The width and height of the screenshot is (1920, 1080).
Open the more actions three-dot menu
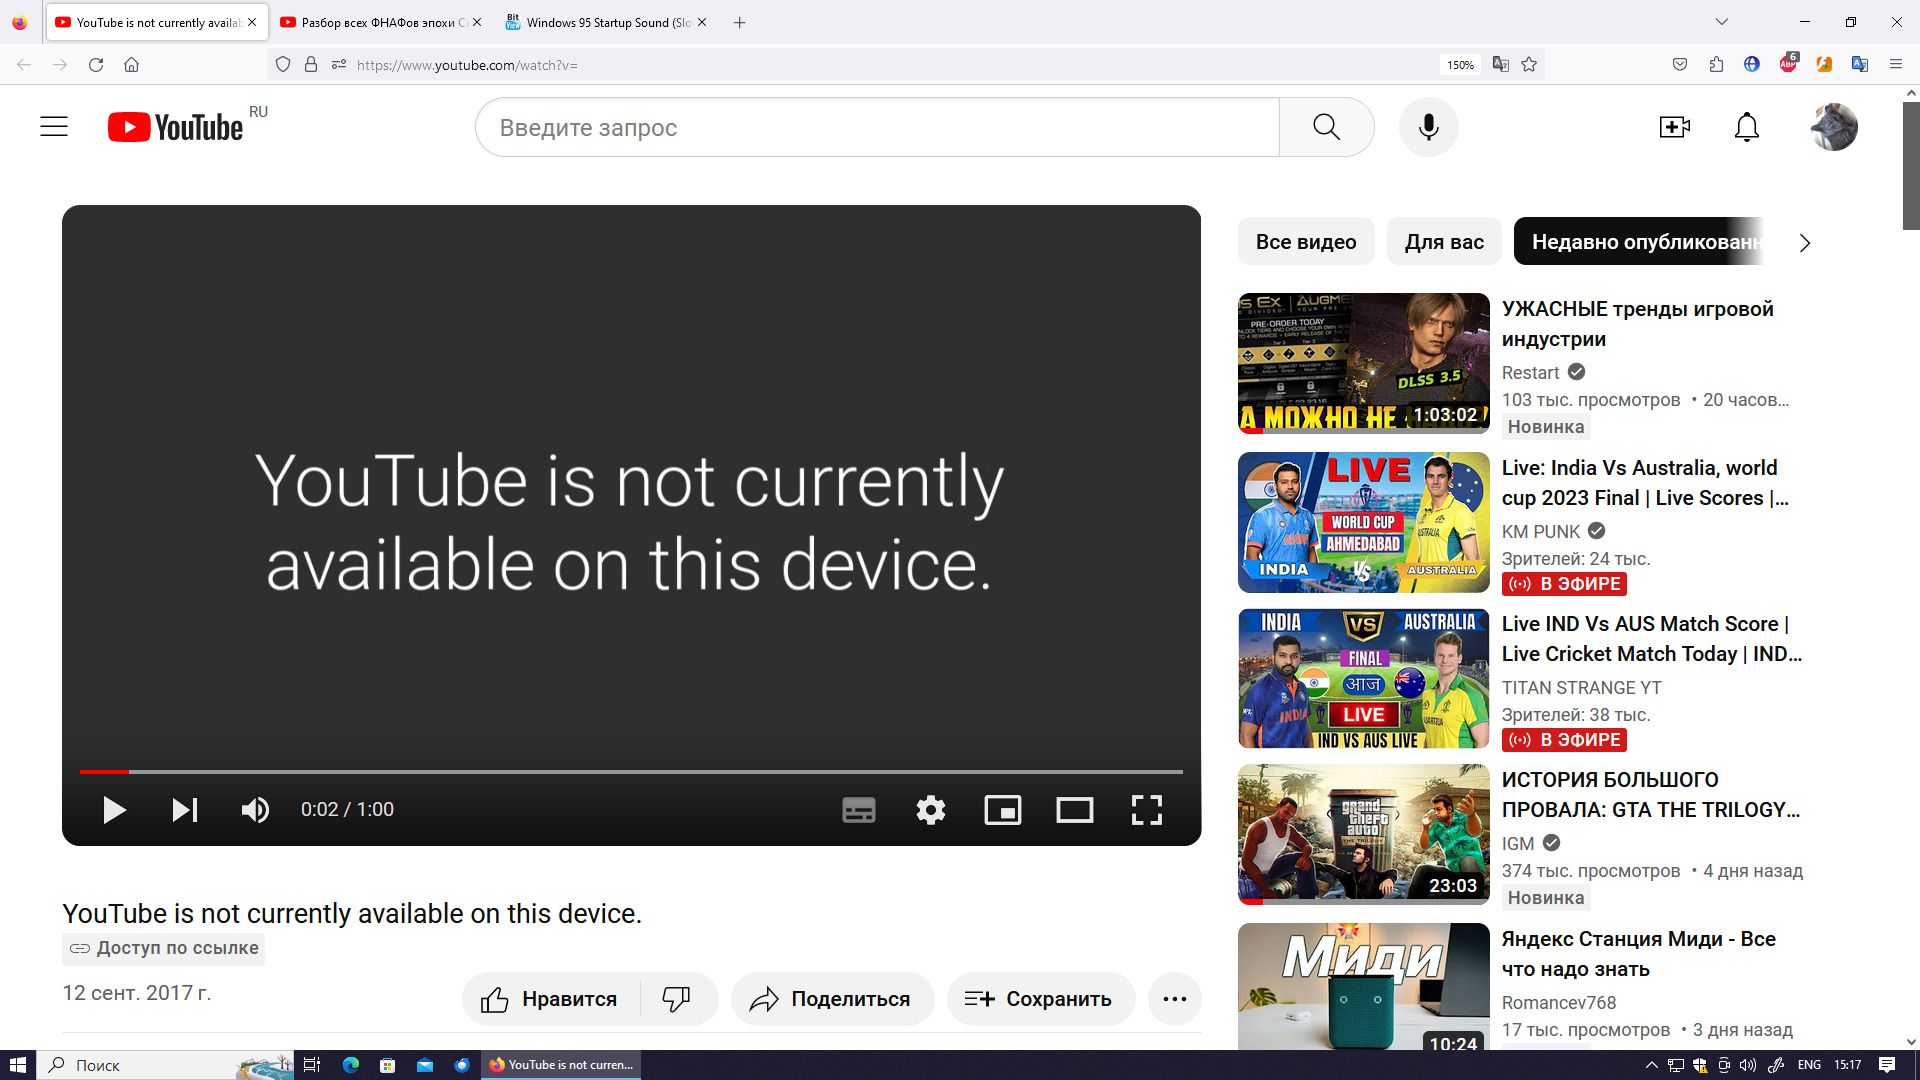(x=1174, y=998)
